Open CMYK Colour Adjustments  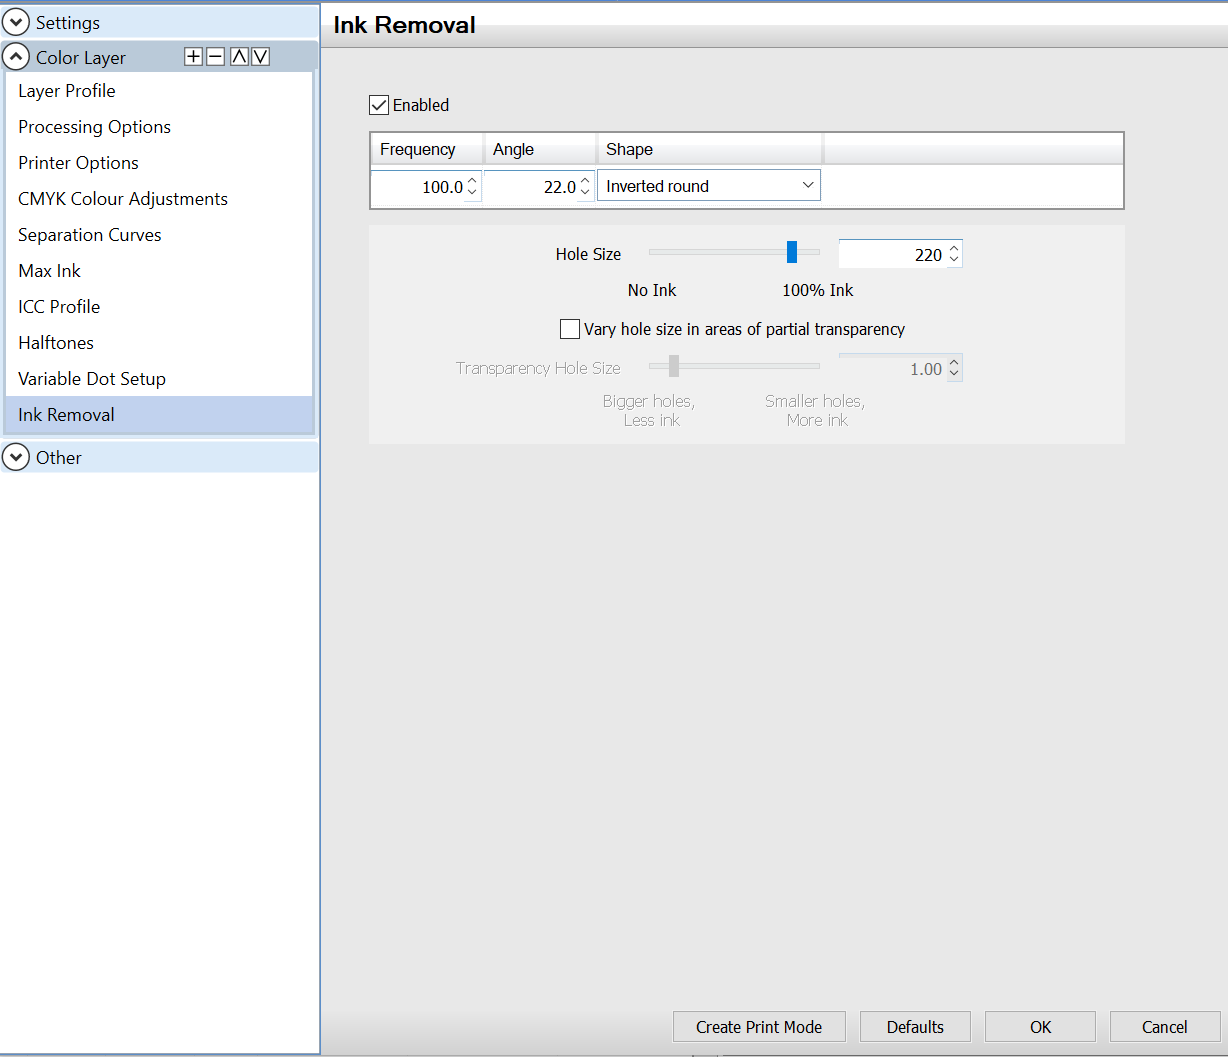tap(159, 199)
